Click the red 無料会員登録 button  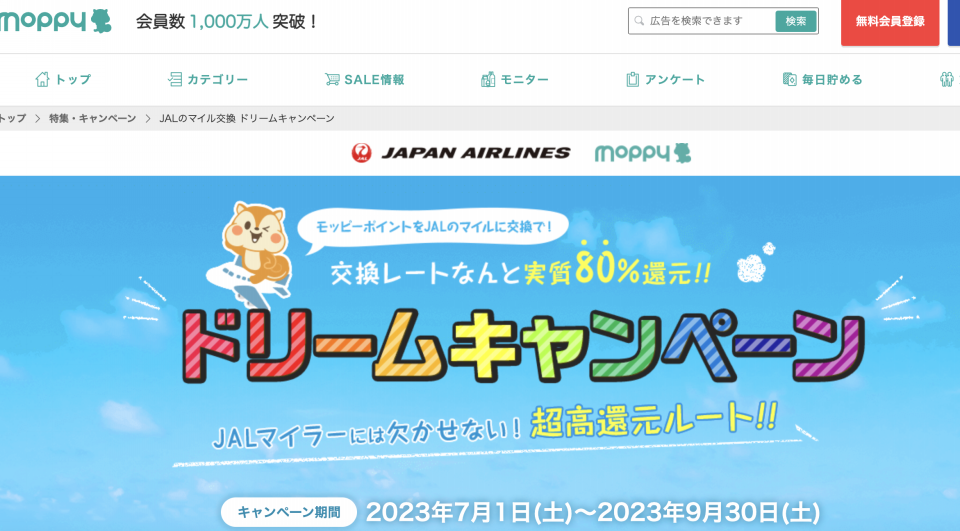point(890,22)
